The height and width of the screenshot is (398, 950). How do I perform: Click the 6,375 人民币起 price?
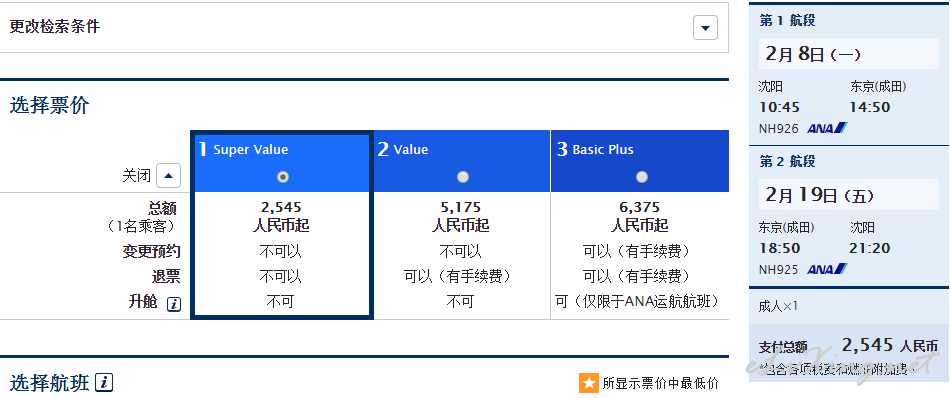[640, 217]
